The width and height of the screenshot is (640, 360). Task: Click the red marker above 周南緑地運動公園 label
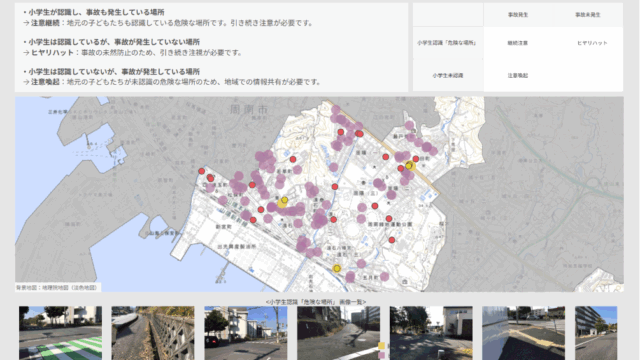389,219
